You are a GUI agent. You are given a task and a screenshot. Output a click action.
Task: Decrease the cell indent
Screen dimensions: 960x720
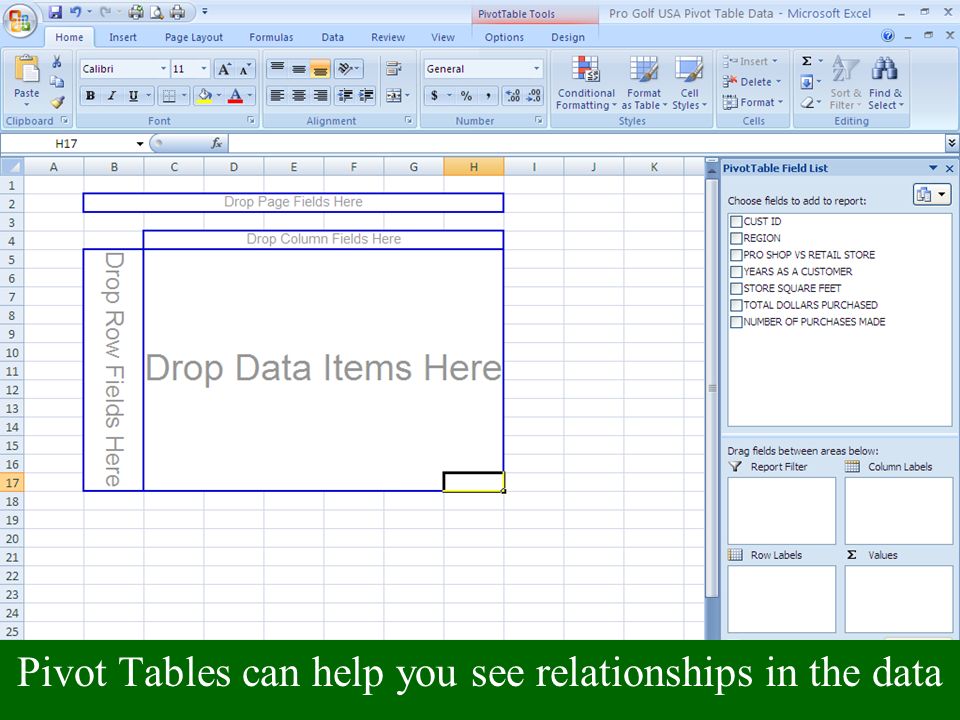pos(345,96)
